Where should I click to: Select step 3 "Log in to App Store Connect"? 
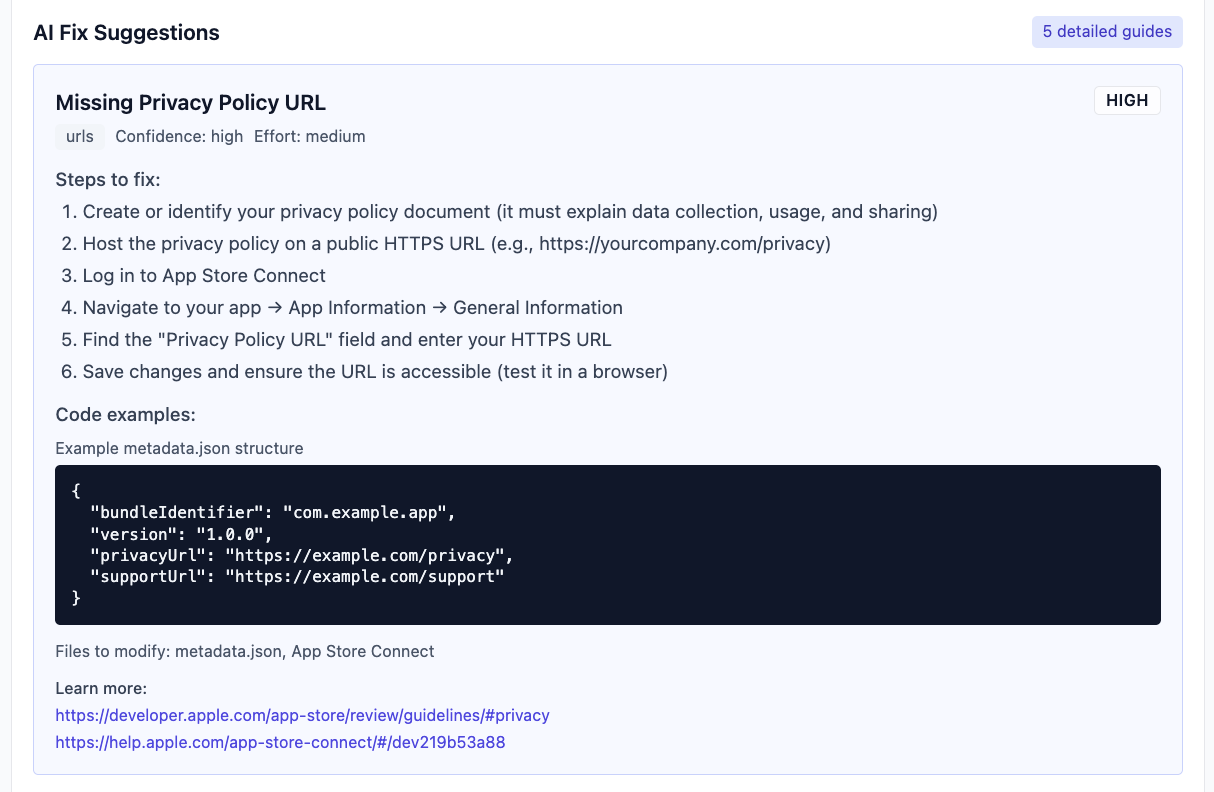[205, 276]
